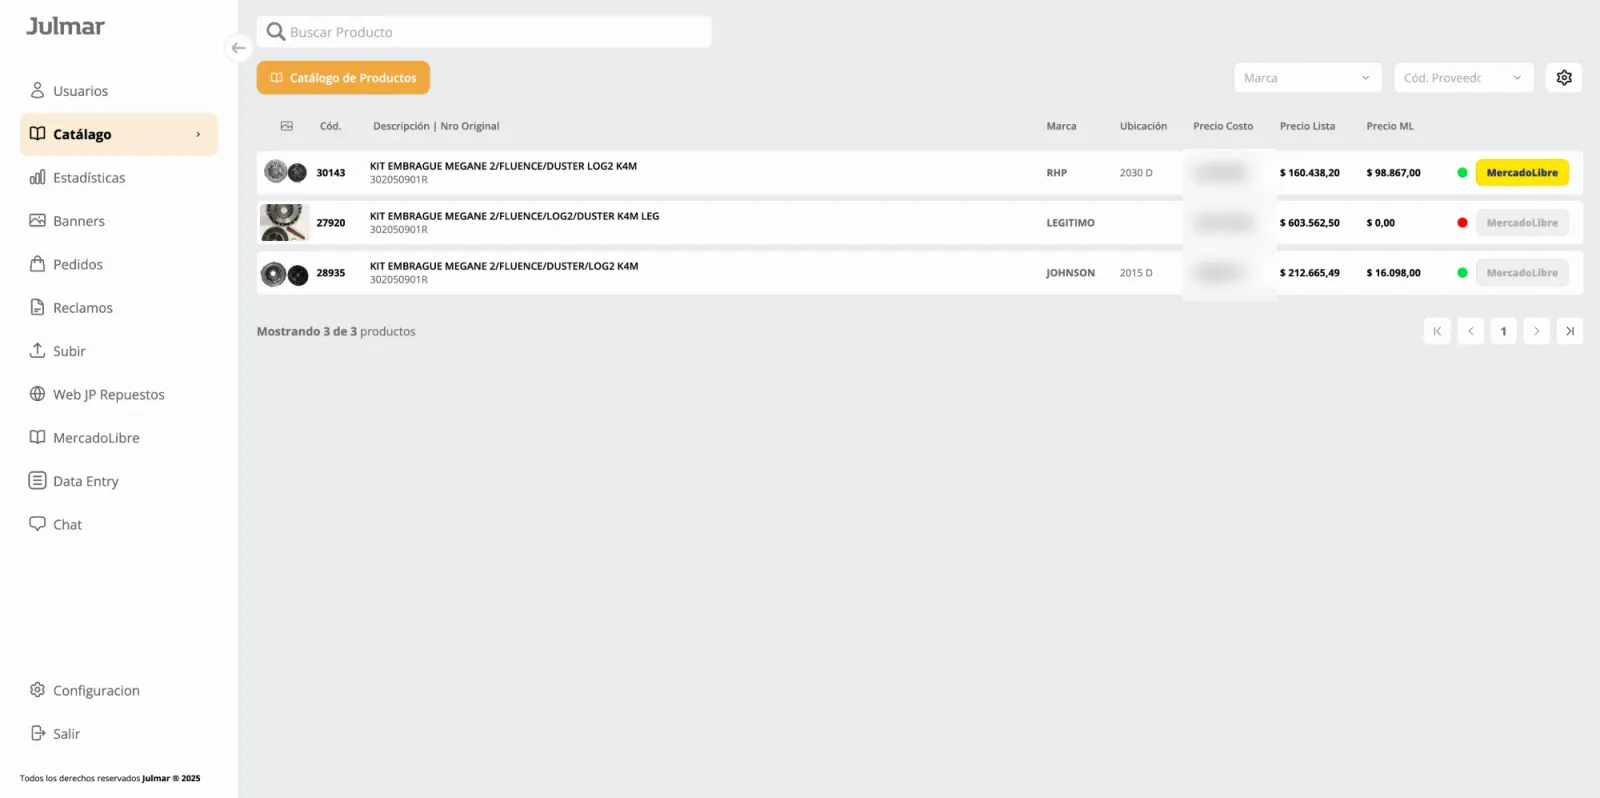Click green status dot for product 30143
Screen dimensions: 1600x798
(x=1462, y=173)
